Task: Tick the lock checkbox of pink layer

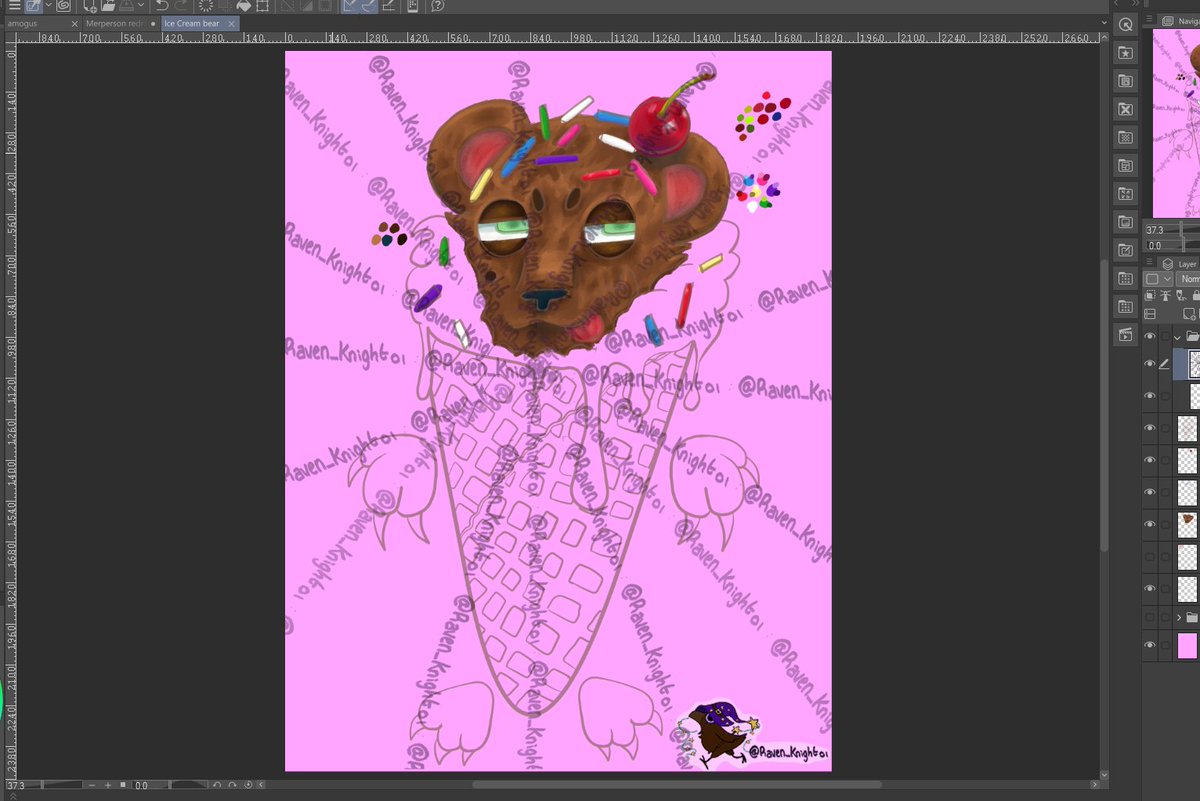Action: click(x=1165, y=646)
